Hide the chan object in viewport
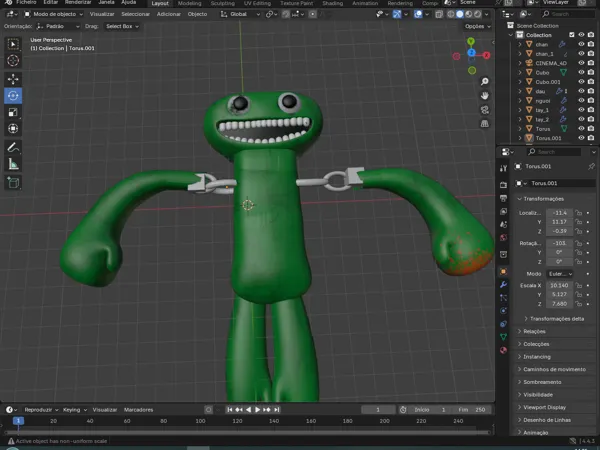Image resolution: width=600 pixels, height=450 pixels. point(581,44)
